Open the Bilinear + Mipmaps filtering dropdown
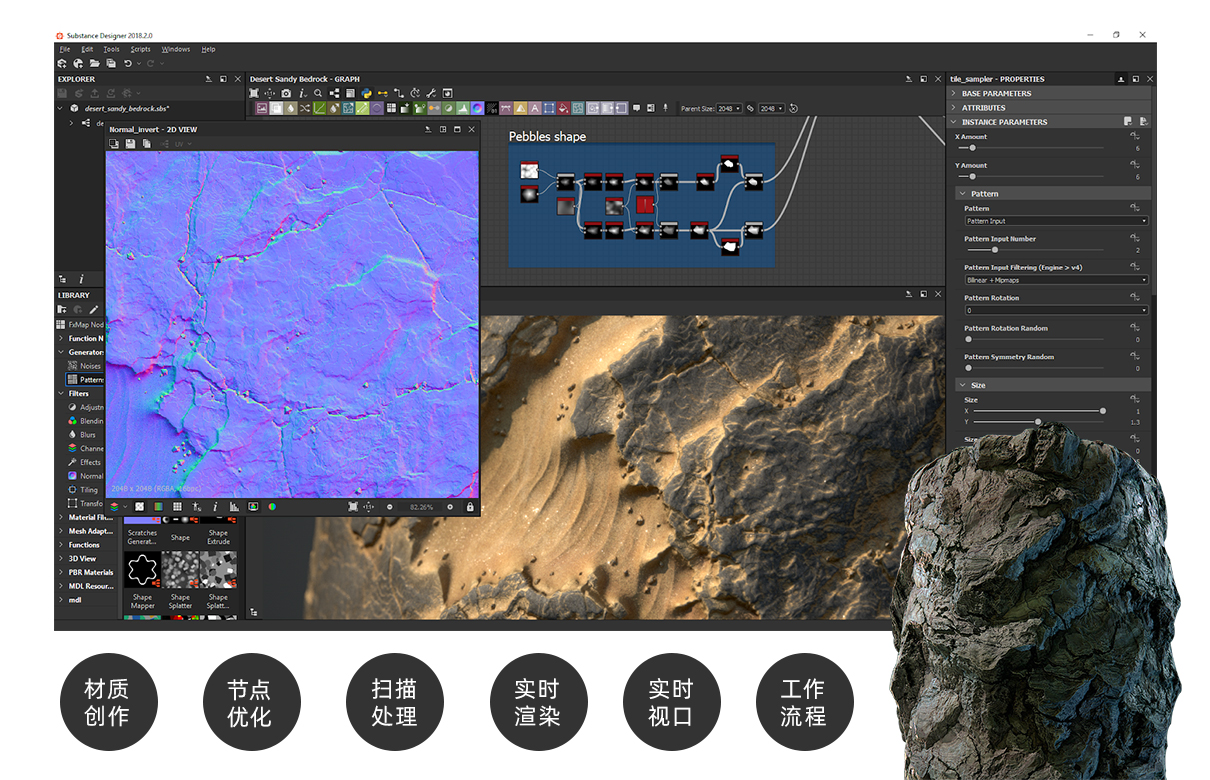Viewport: 1210px width, 780px height. pyautogui.click(x=1056, y=280)
